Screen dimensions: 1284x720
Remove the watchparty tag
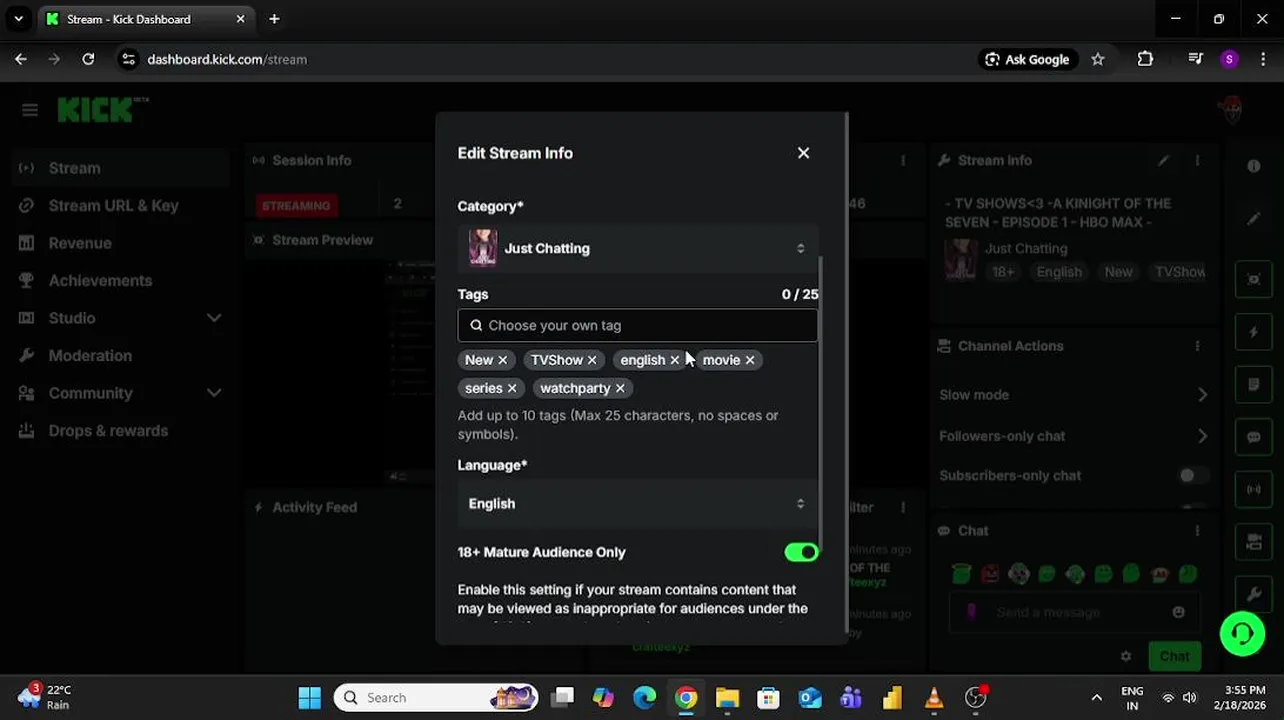coord(620,388)
